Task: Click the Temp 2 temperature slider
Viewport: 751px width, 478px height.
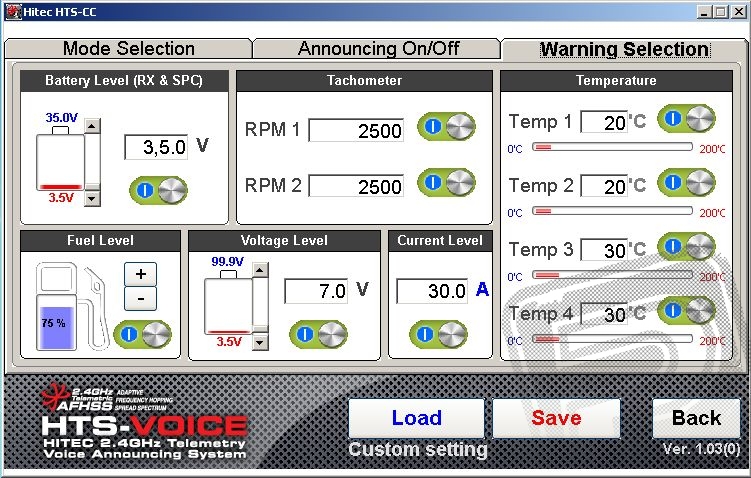Action: 612,211
